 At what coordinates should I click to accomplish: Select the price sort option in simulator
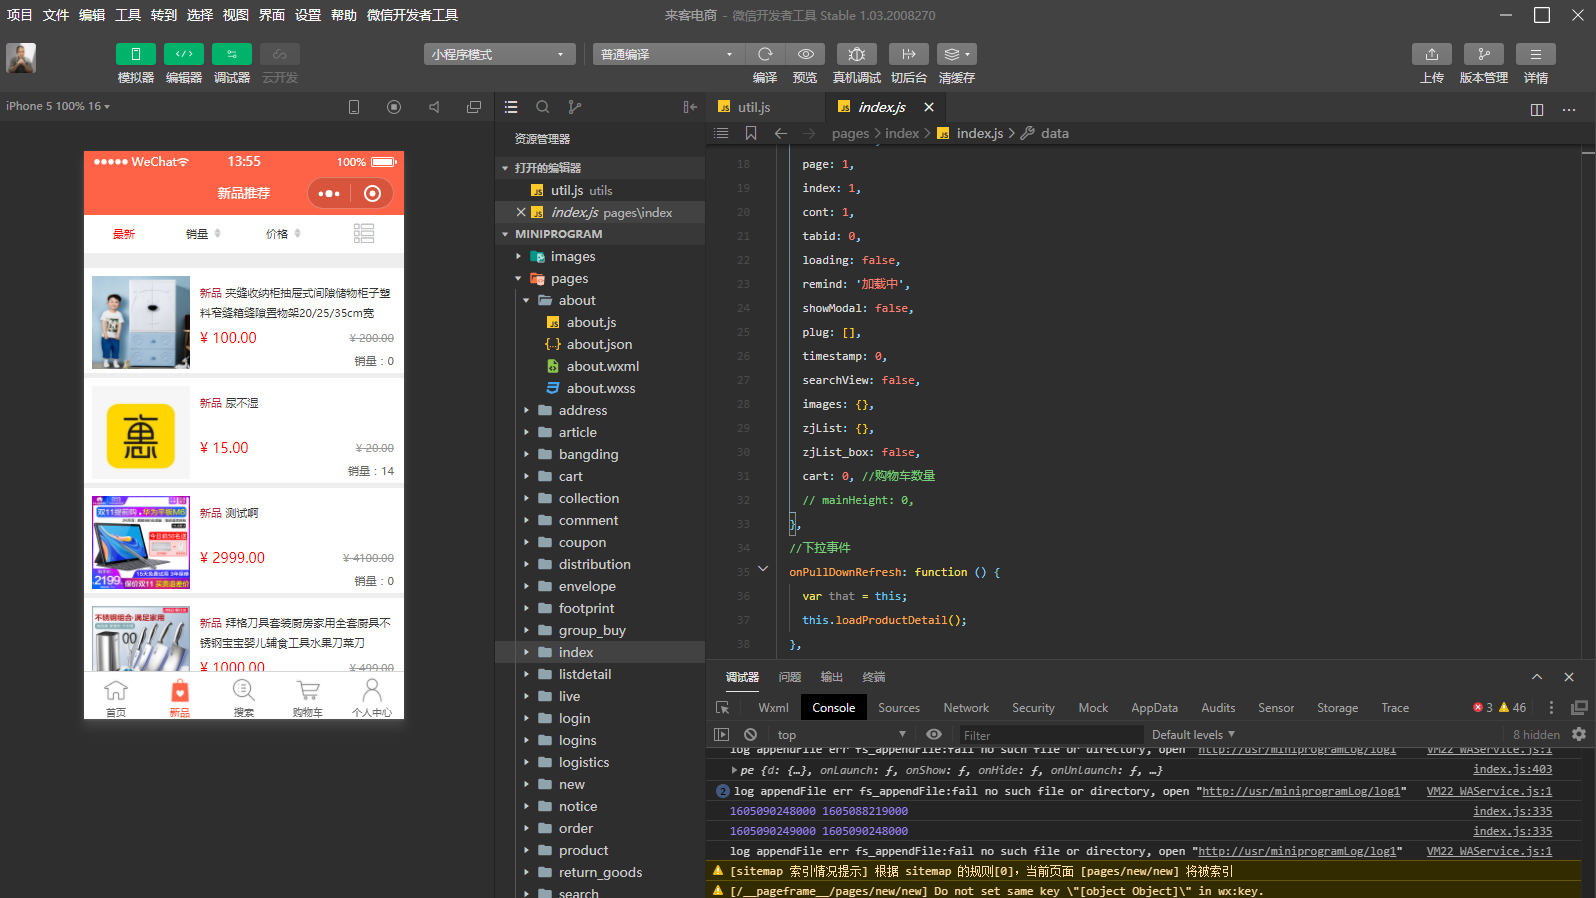click(x=277, y=234)
